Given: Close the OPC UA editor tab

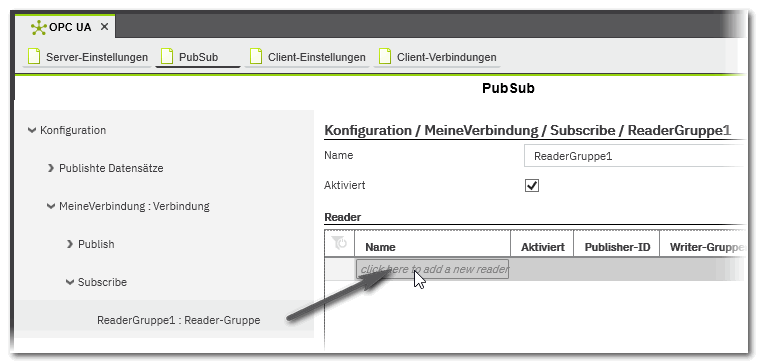Looking at the screenshot, I should (105, 27).
